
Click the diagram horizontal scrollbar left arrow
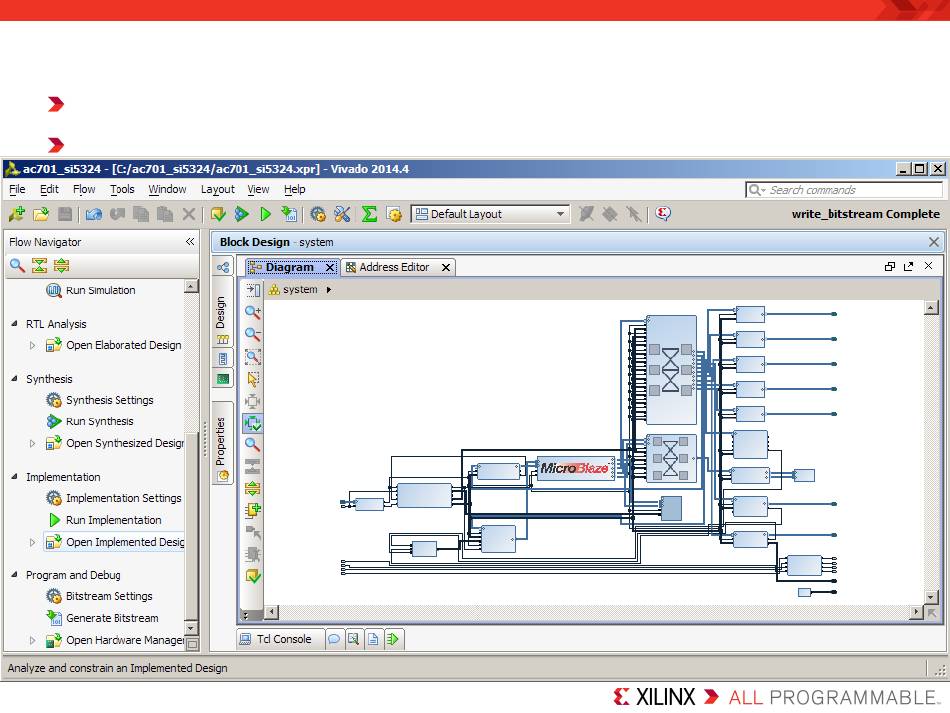click(271, 612)
